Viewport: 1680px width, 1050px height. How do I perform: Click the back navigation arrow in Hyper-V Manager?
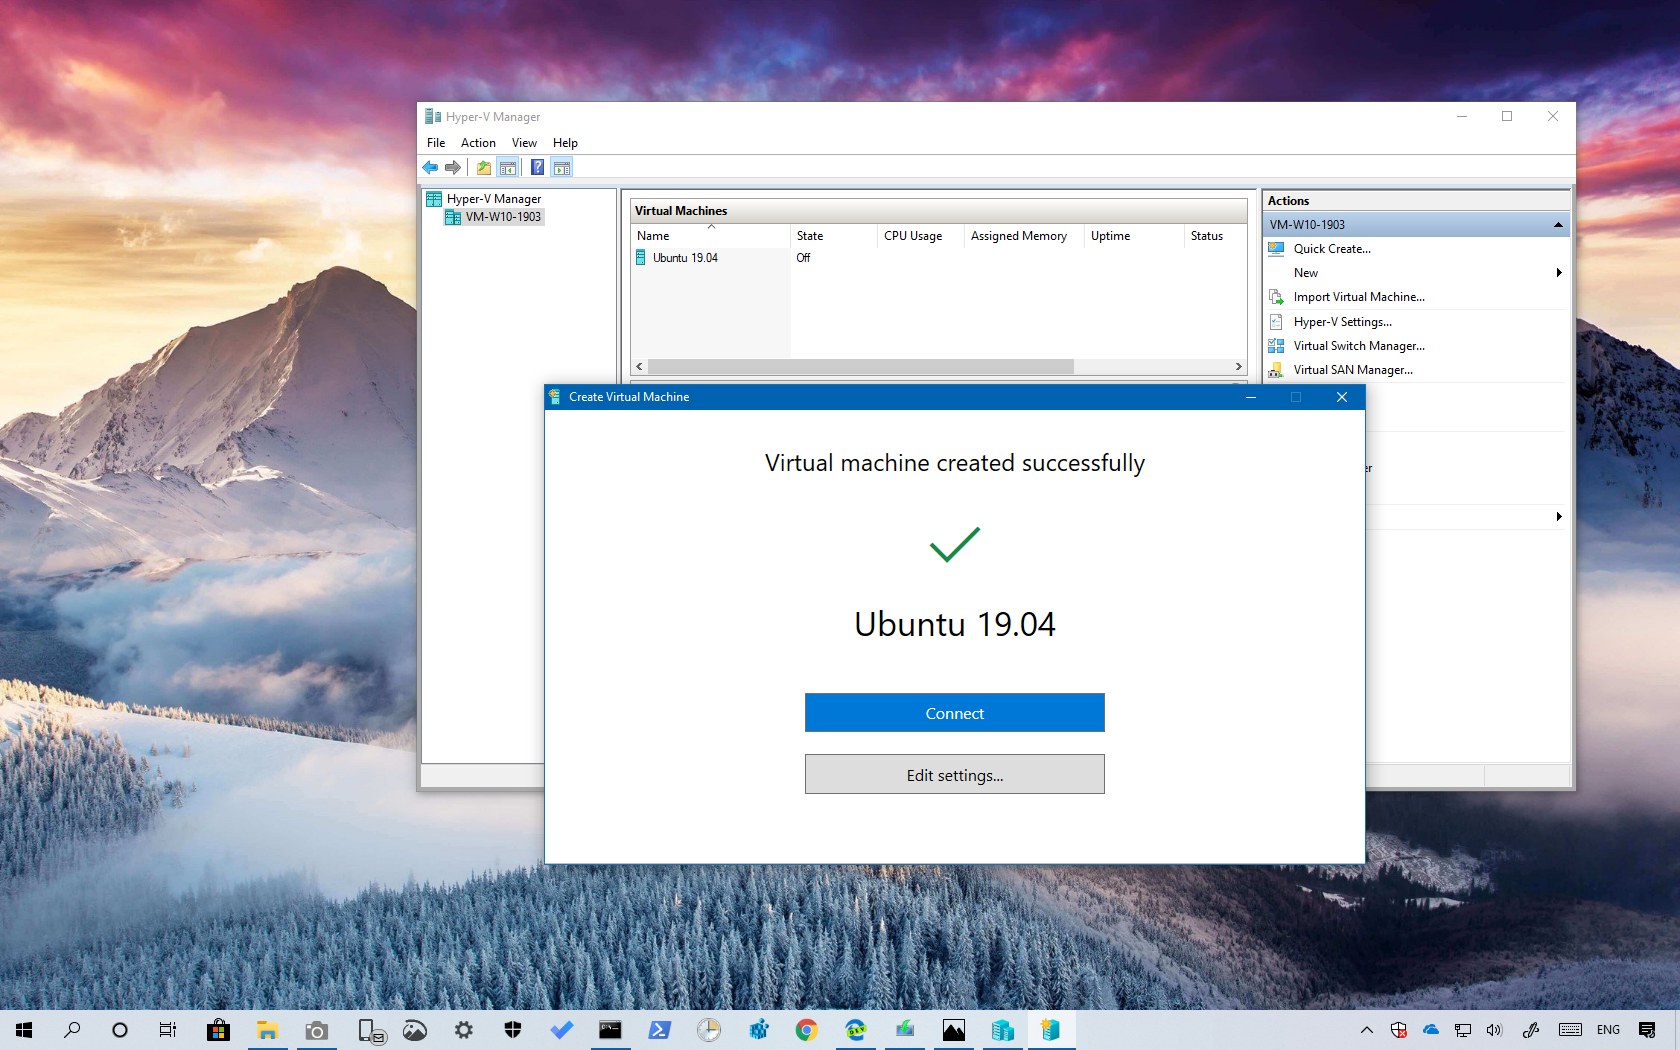coord(430,167)
